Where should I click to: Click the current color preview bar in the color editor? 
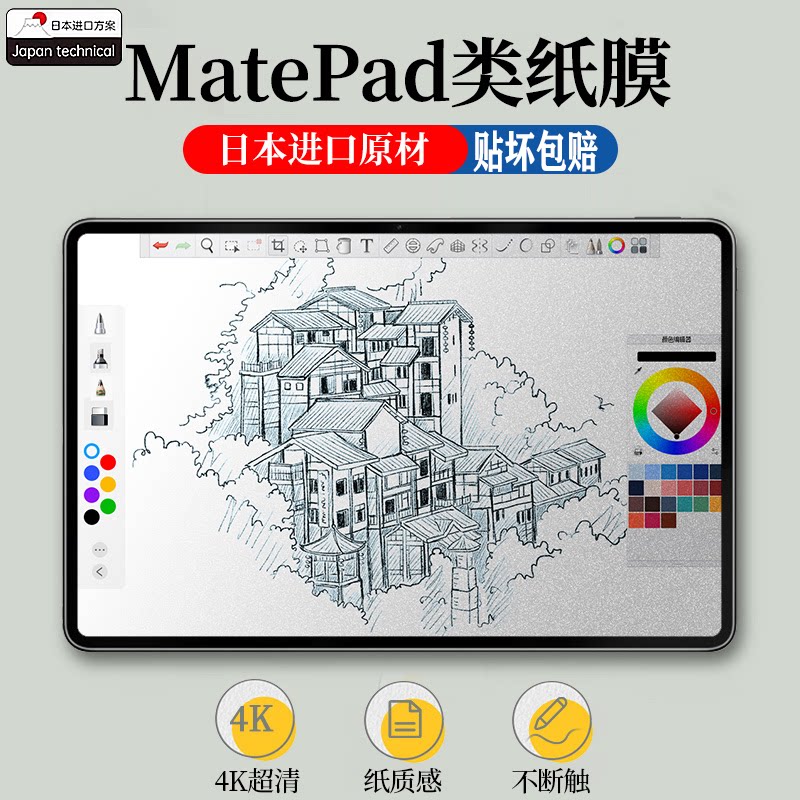[x=676, y=356]
